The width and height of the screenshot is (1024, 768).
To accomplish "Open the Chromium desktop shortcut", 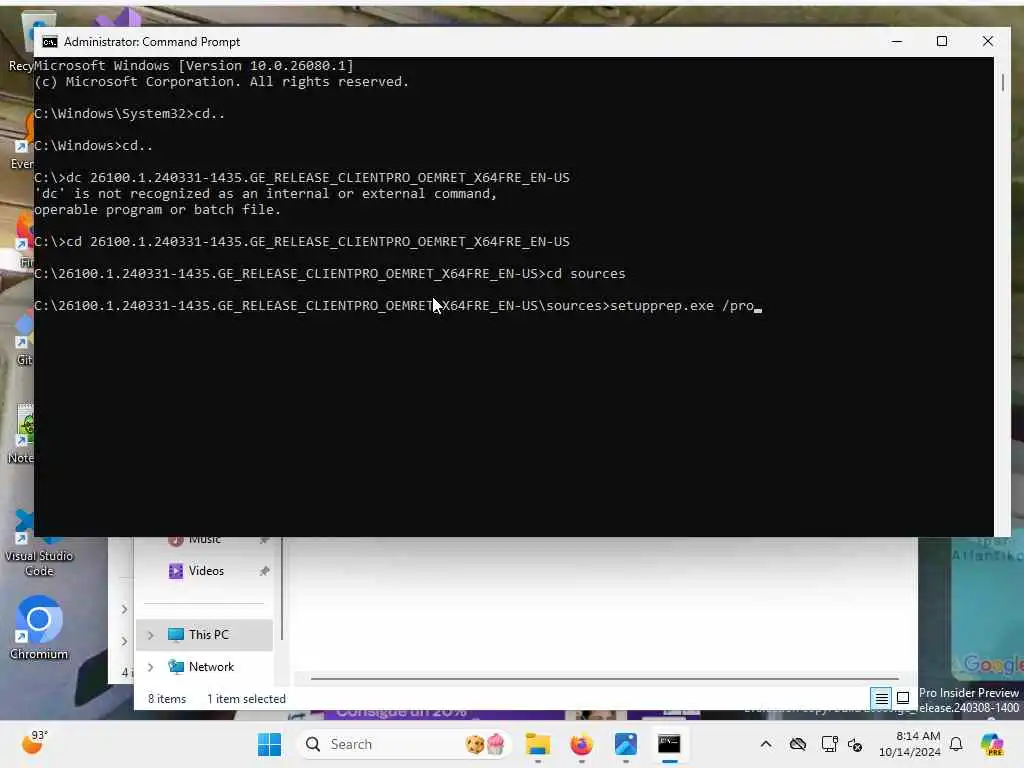I will (x=39, y=628).
